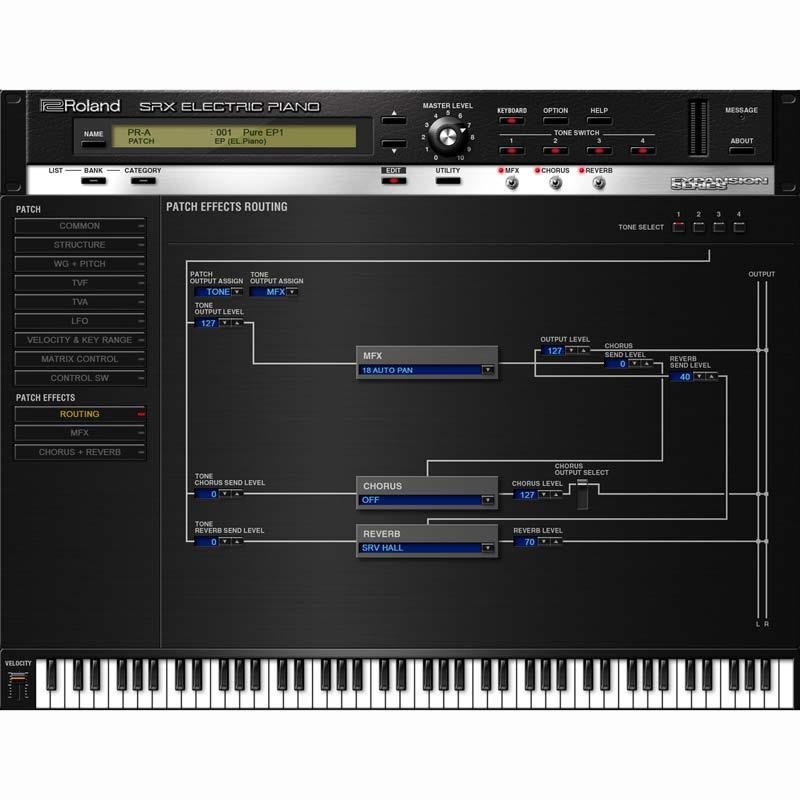Open the Category list button

coord(143,181)
